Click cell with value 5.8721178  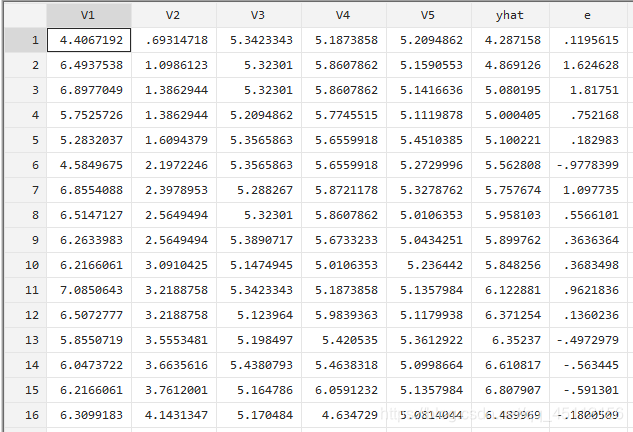[344, 190]
